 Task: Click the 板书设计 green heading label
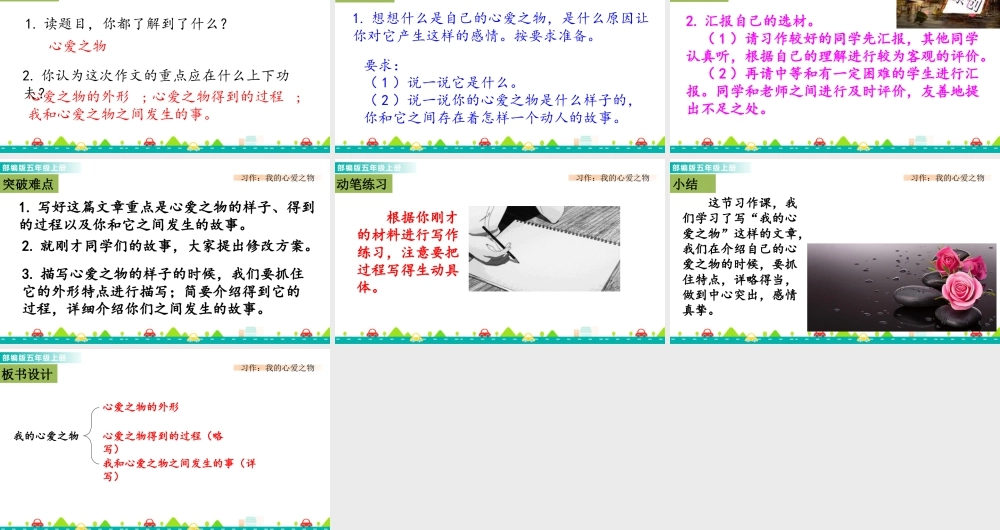(28, 374)
